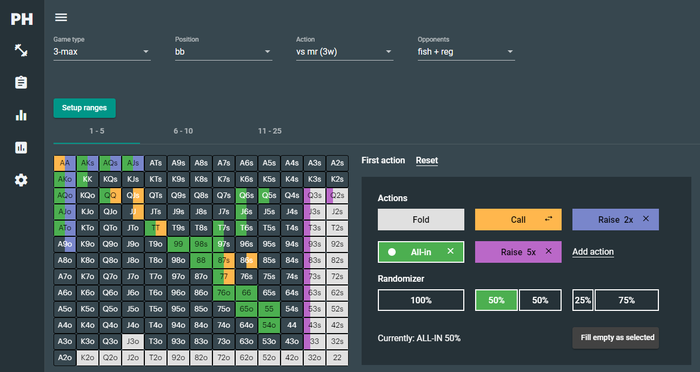This screenshot has height=372, width=700.
Task: Select the 25% randomizer segment
Action: coord(583,300)
